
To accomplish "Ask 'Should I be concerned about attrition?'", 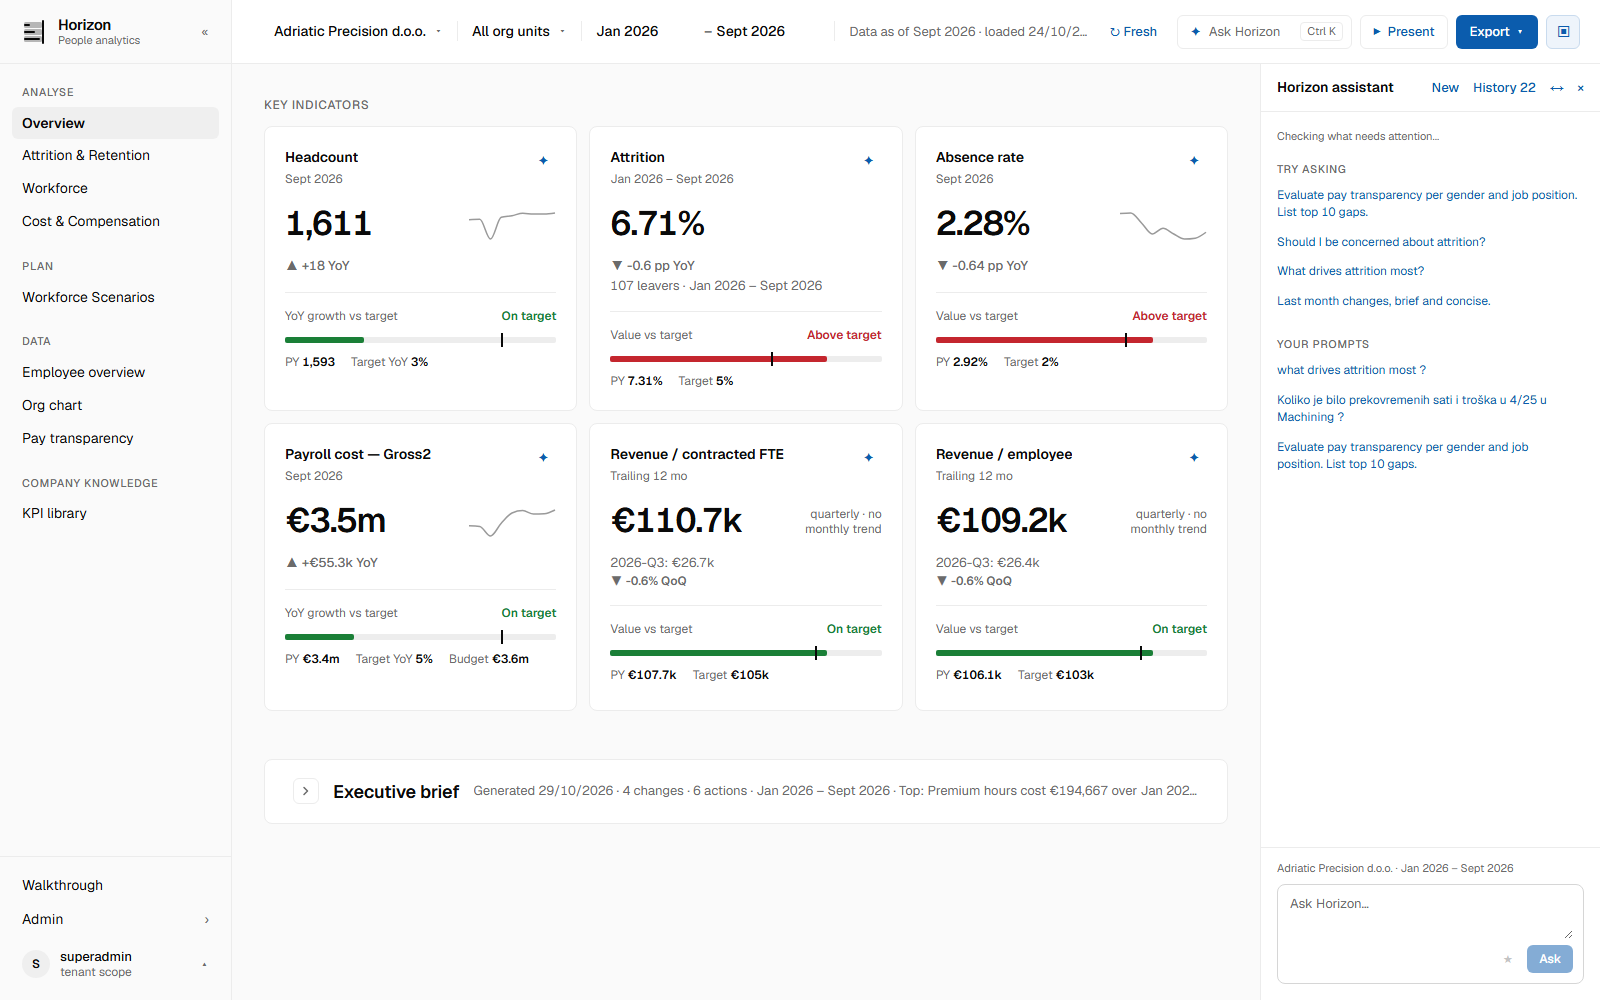I will [1381, 242].
